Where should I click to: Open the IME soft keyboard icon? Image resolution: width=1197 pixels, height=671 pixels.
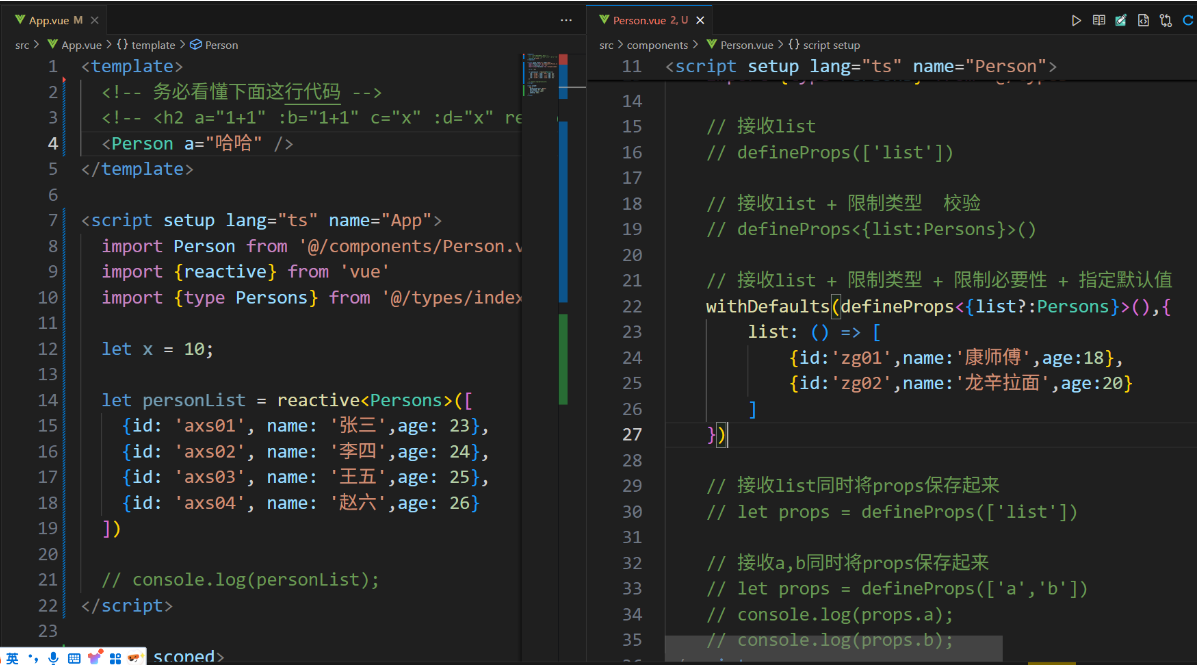(74, 658)
